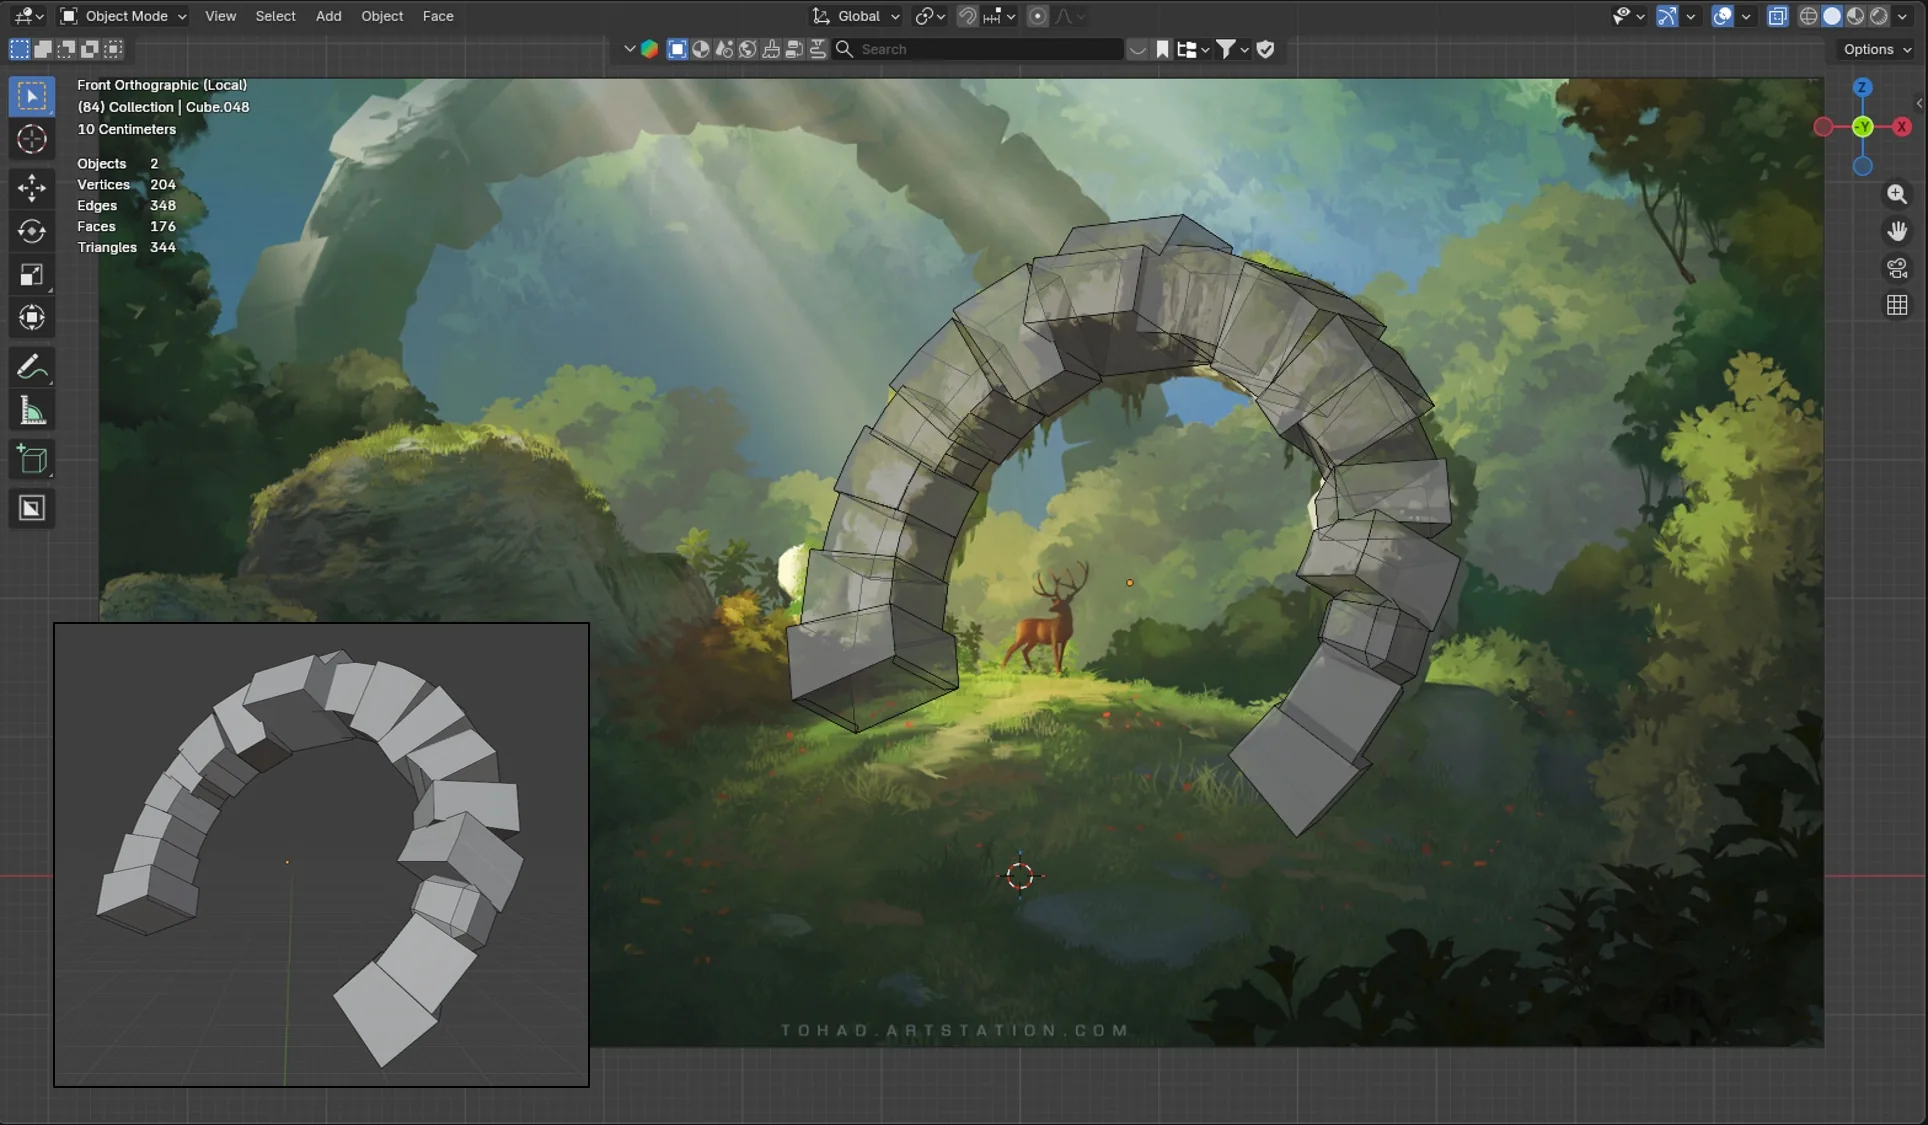Choose the Intersect selection mode icon
1928x1125 pixels.
coord(113,49)
